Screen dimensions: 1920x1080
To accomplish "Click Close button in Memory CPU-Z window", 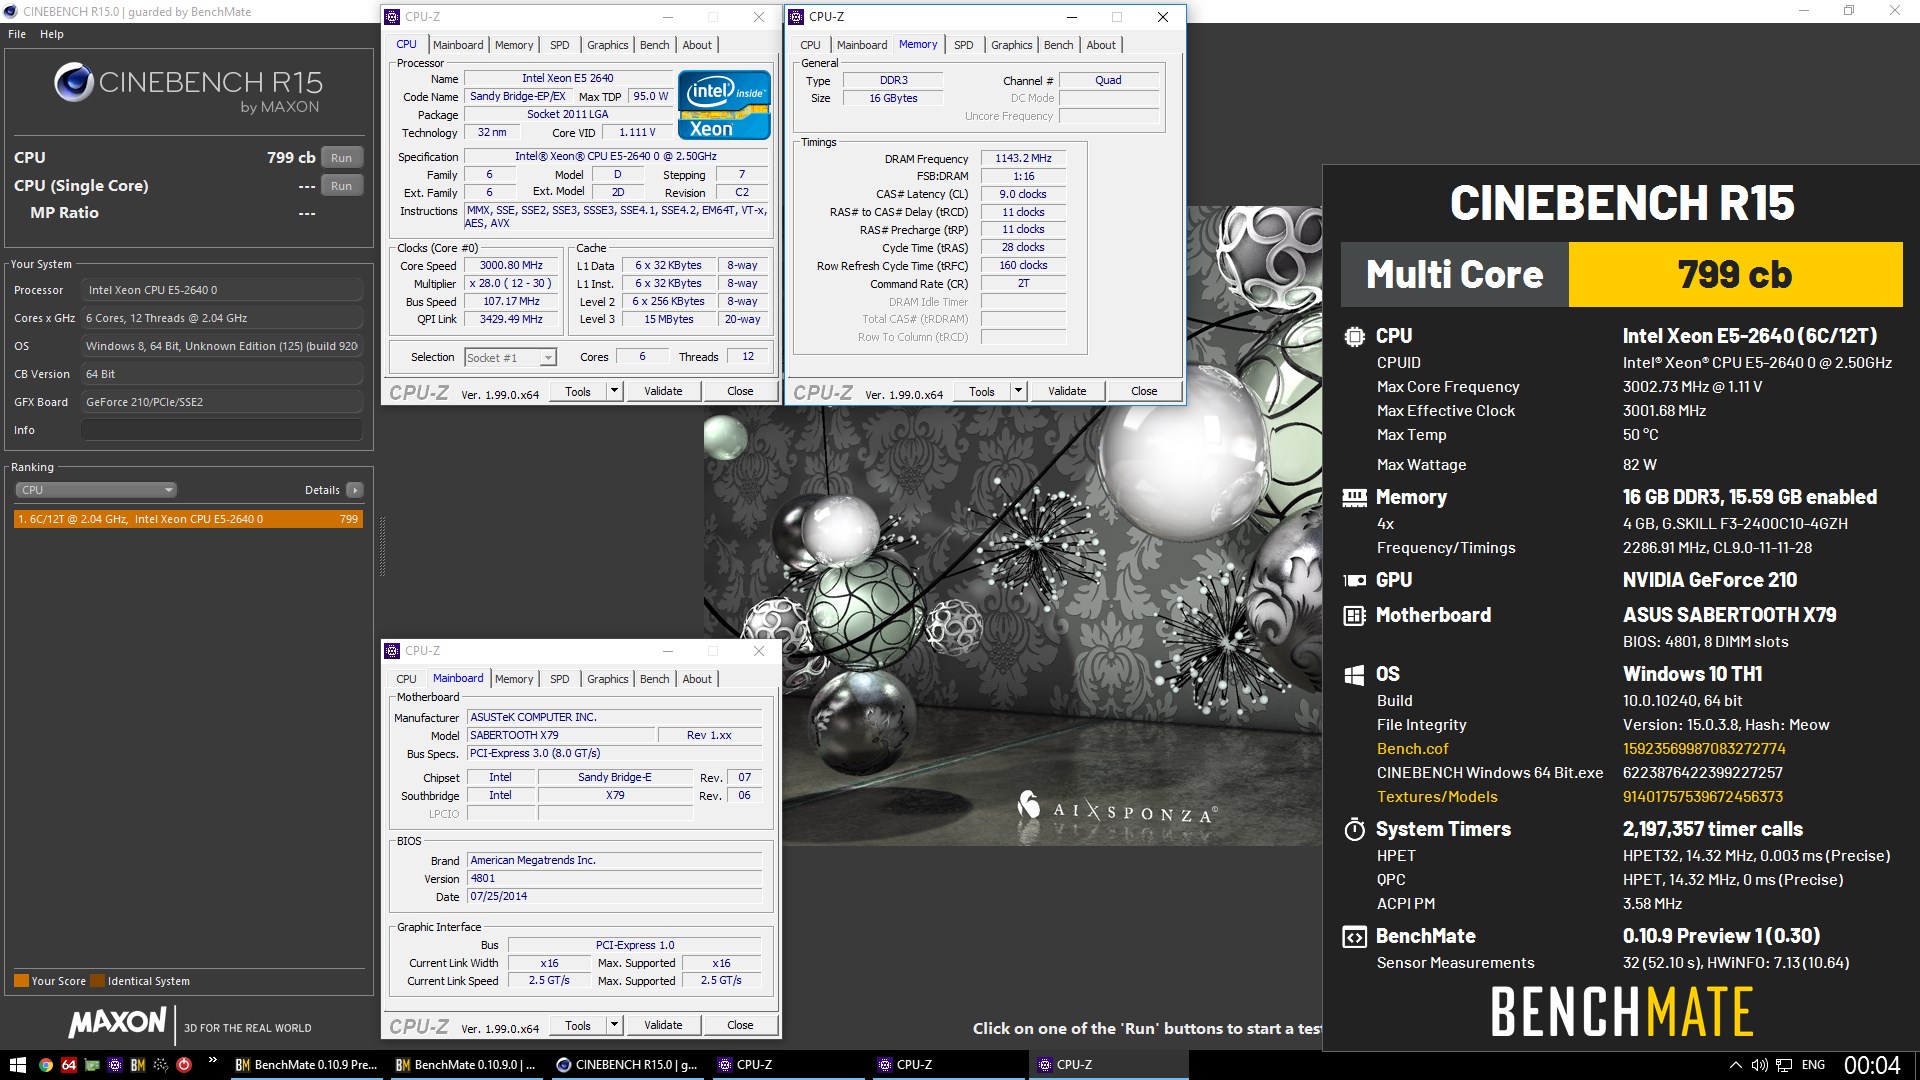I will [x=1144, y=391].
